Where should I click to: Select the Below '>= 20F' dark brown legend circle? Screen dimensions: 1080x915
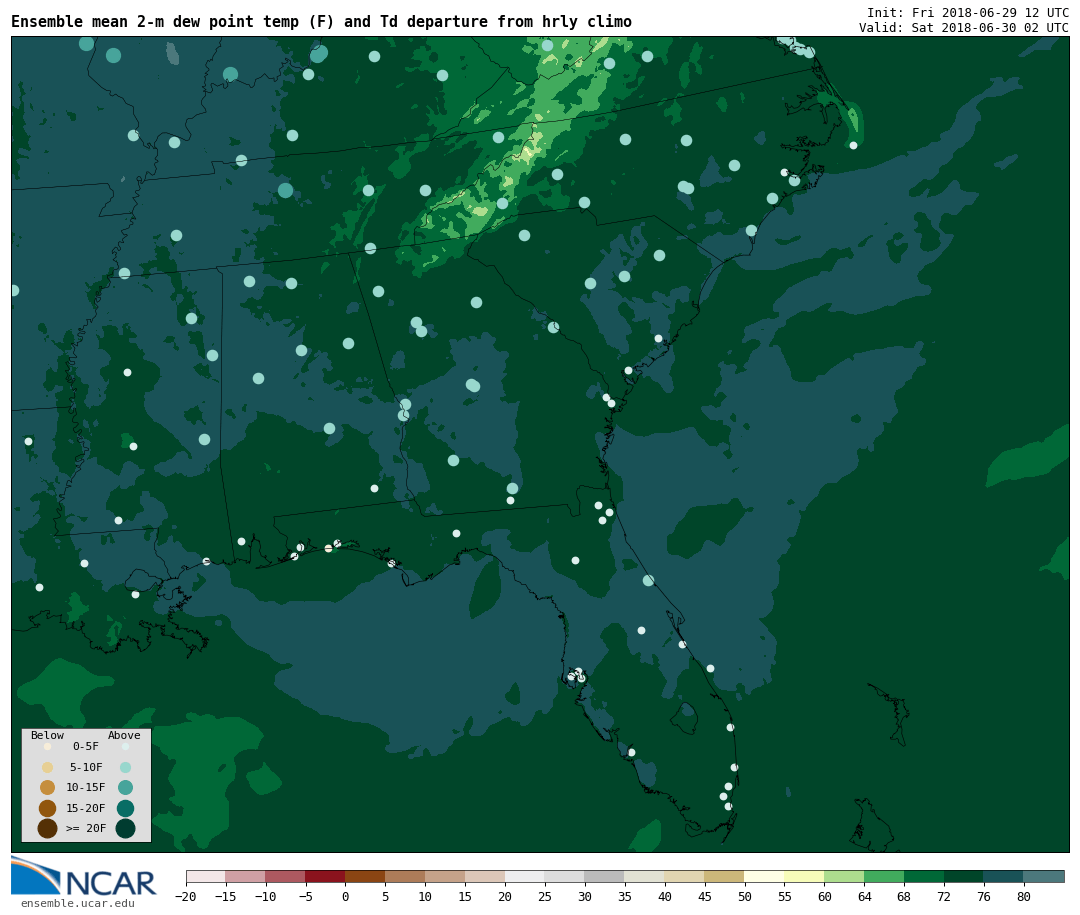click(x=47, y=828)
